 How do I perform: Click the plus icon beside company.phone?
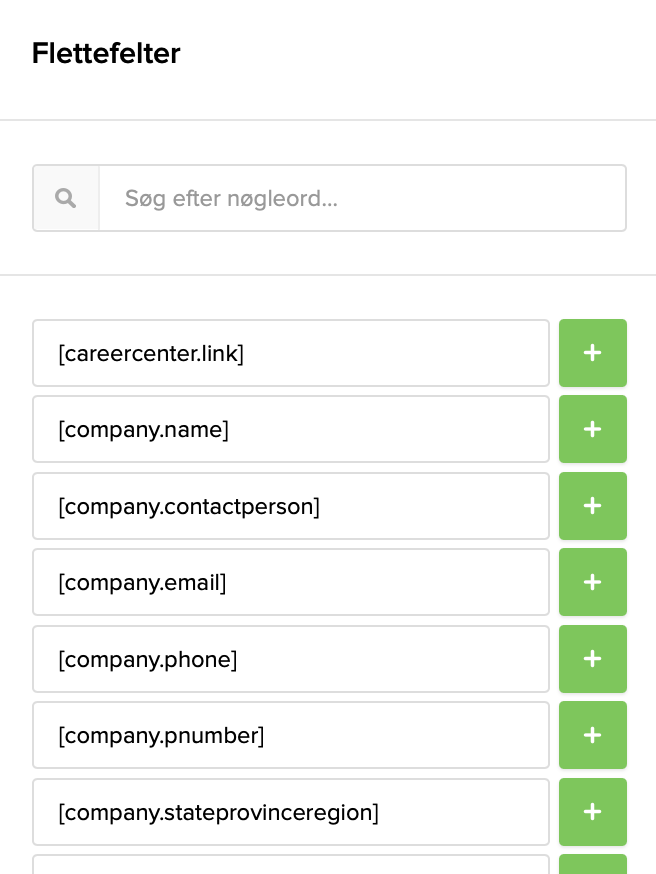pyautogui.click(x=592, y=659)
